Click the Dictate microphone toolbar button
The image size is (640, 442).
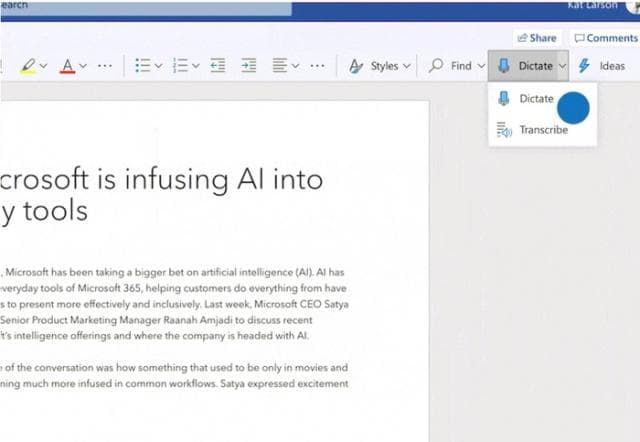(x=522, y=66)
